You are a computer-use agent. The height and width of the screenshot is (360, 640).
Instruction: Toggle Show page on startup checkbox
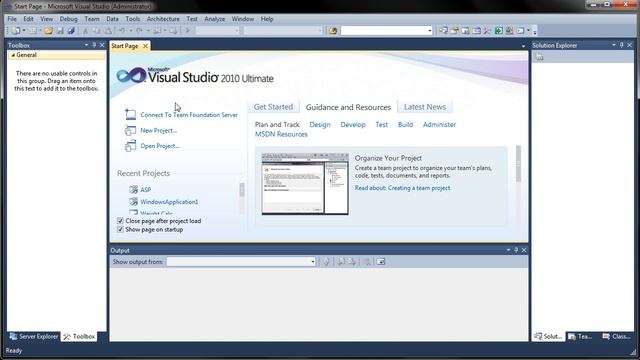click(120, 229)
